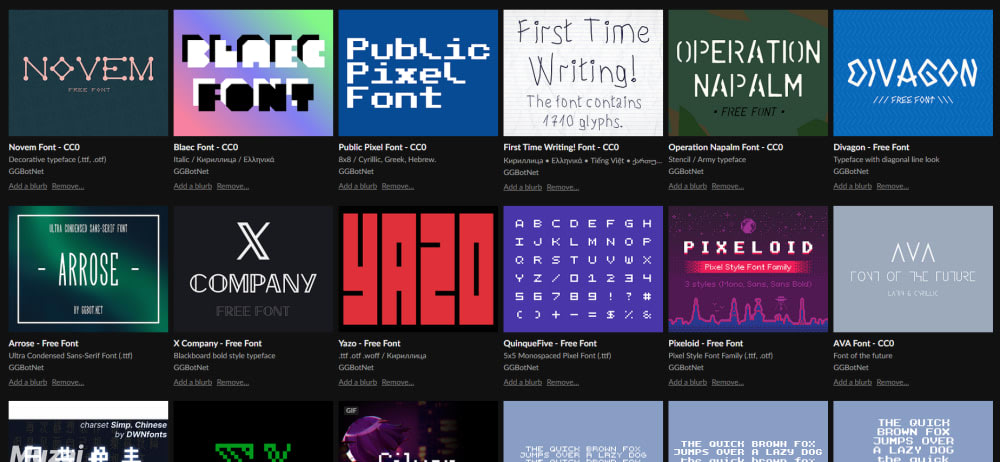Open GGBotNet author link under Novem Font
This screenshot has height=462, width=1000.
coord(26,171)
